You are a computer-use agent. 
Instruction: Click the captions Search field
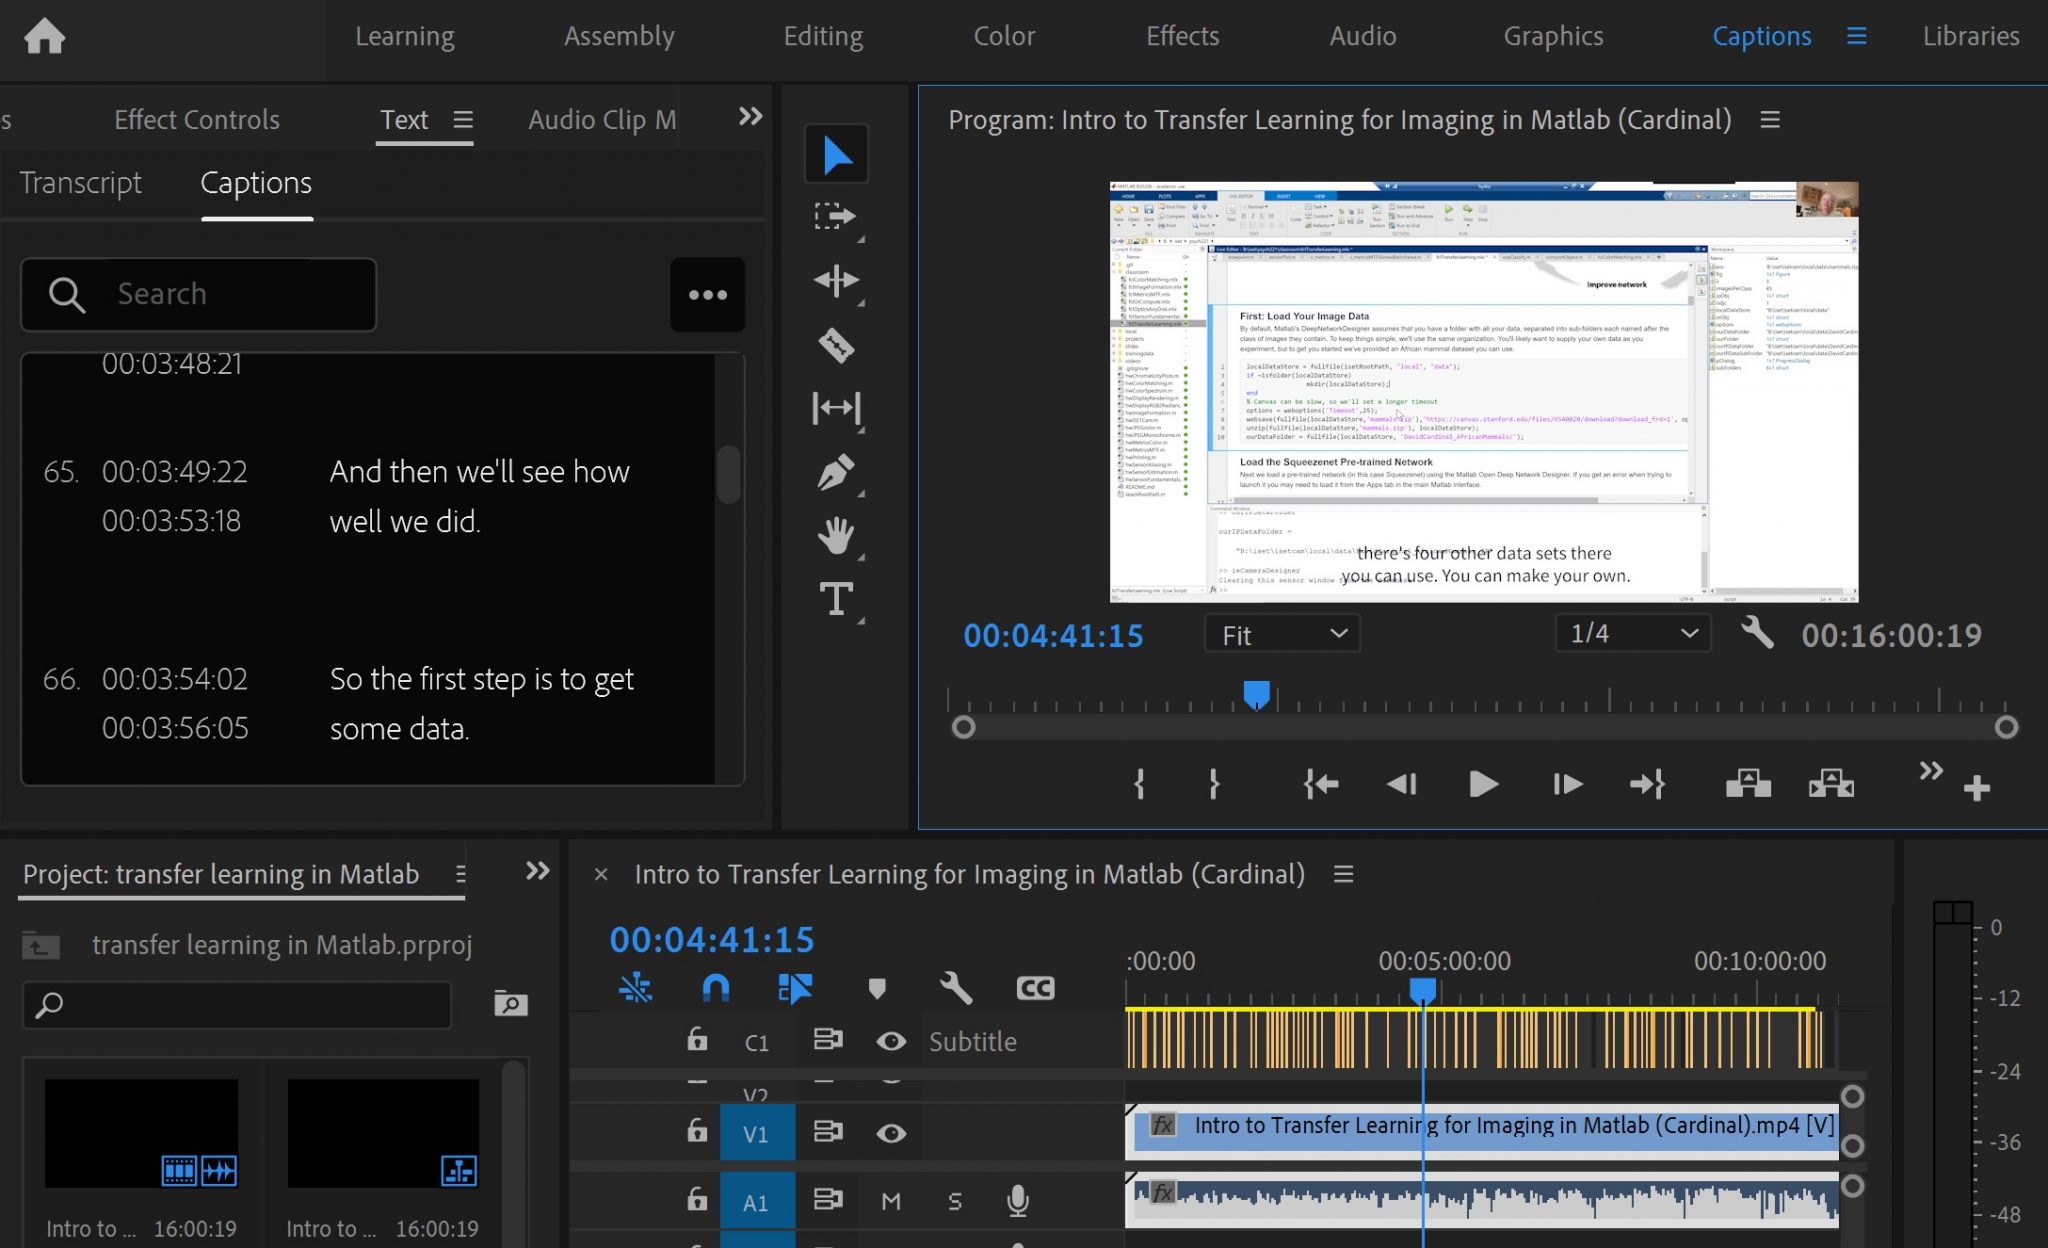pyautogui.click(x=199, y=294)
